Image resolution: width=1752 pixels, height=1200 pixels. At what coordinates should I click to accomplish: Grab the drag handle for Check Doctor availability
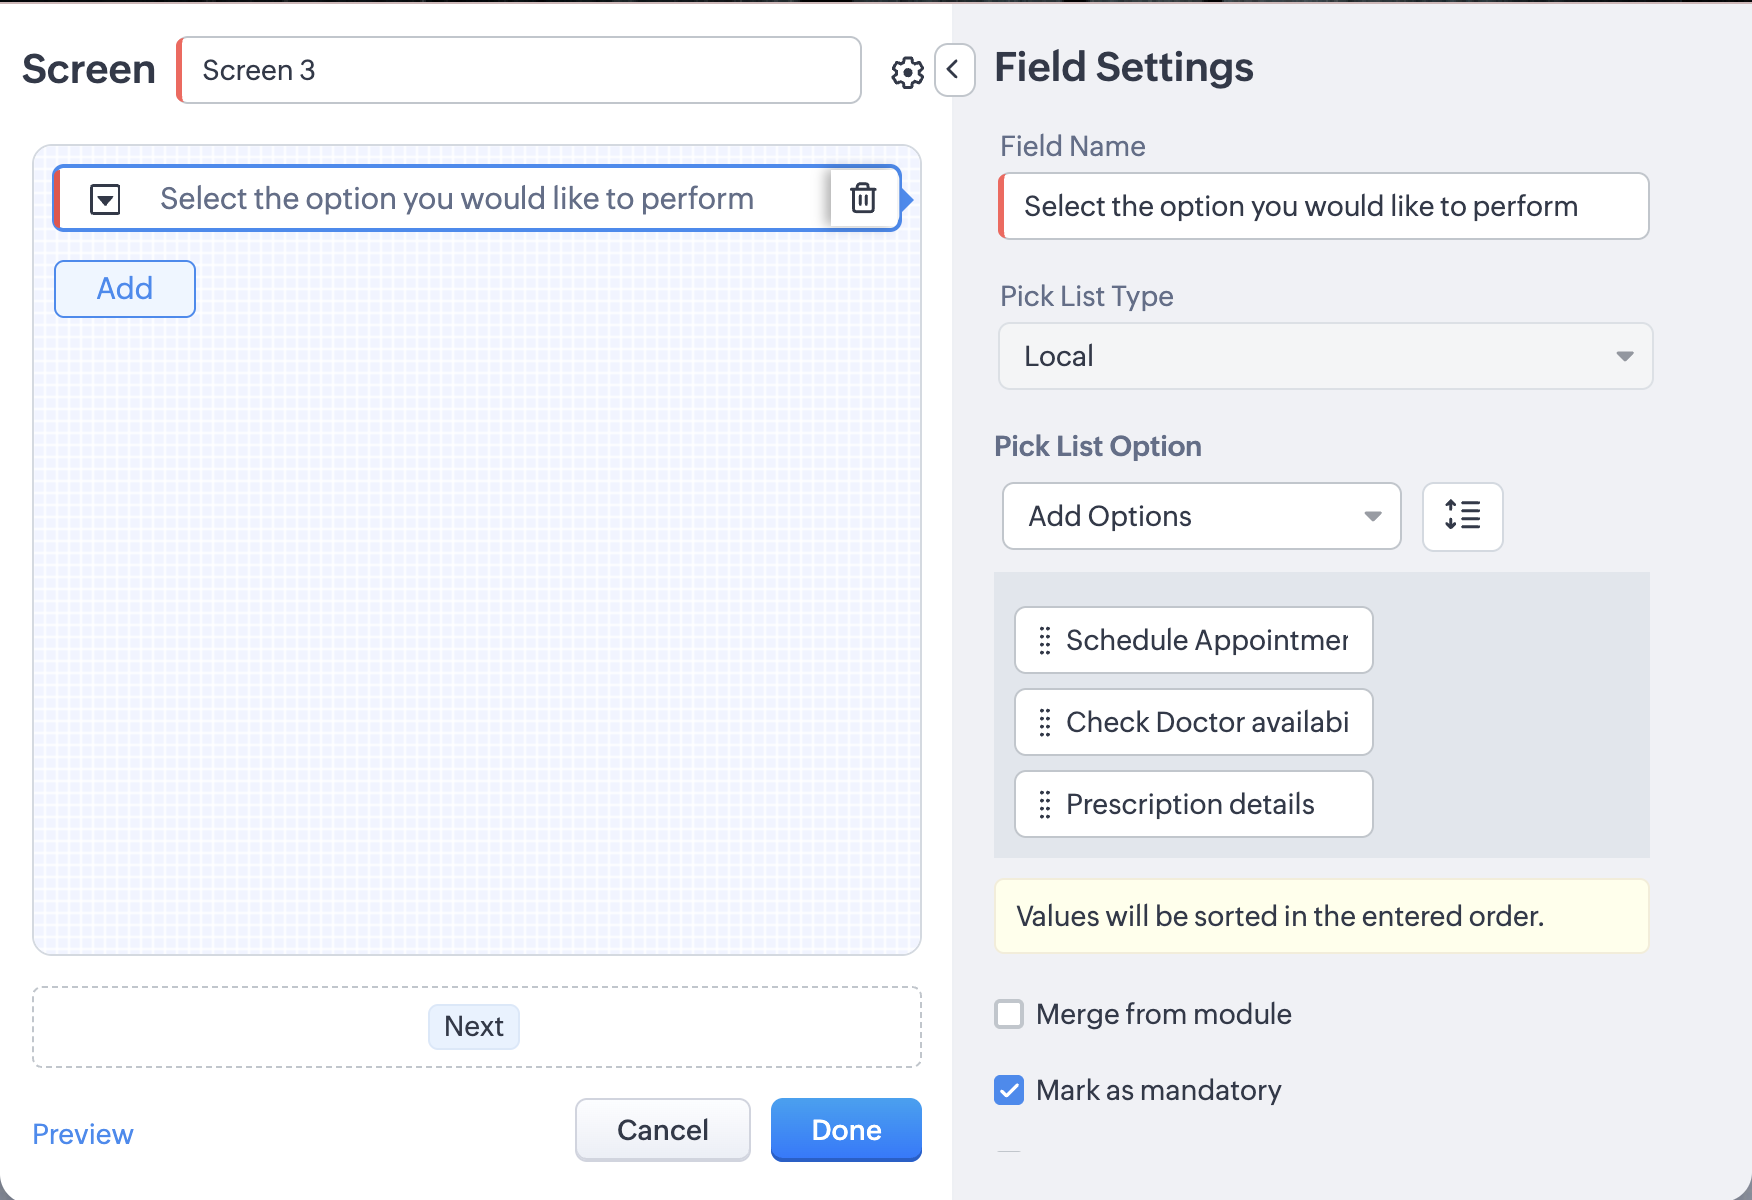pos(1045,722)
